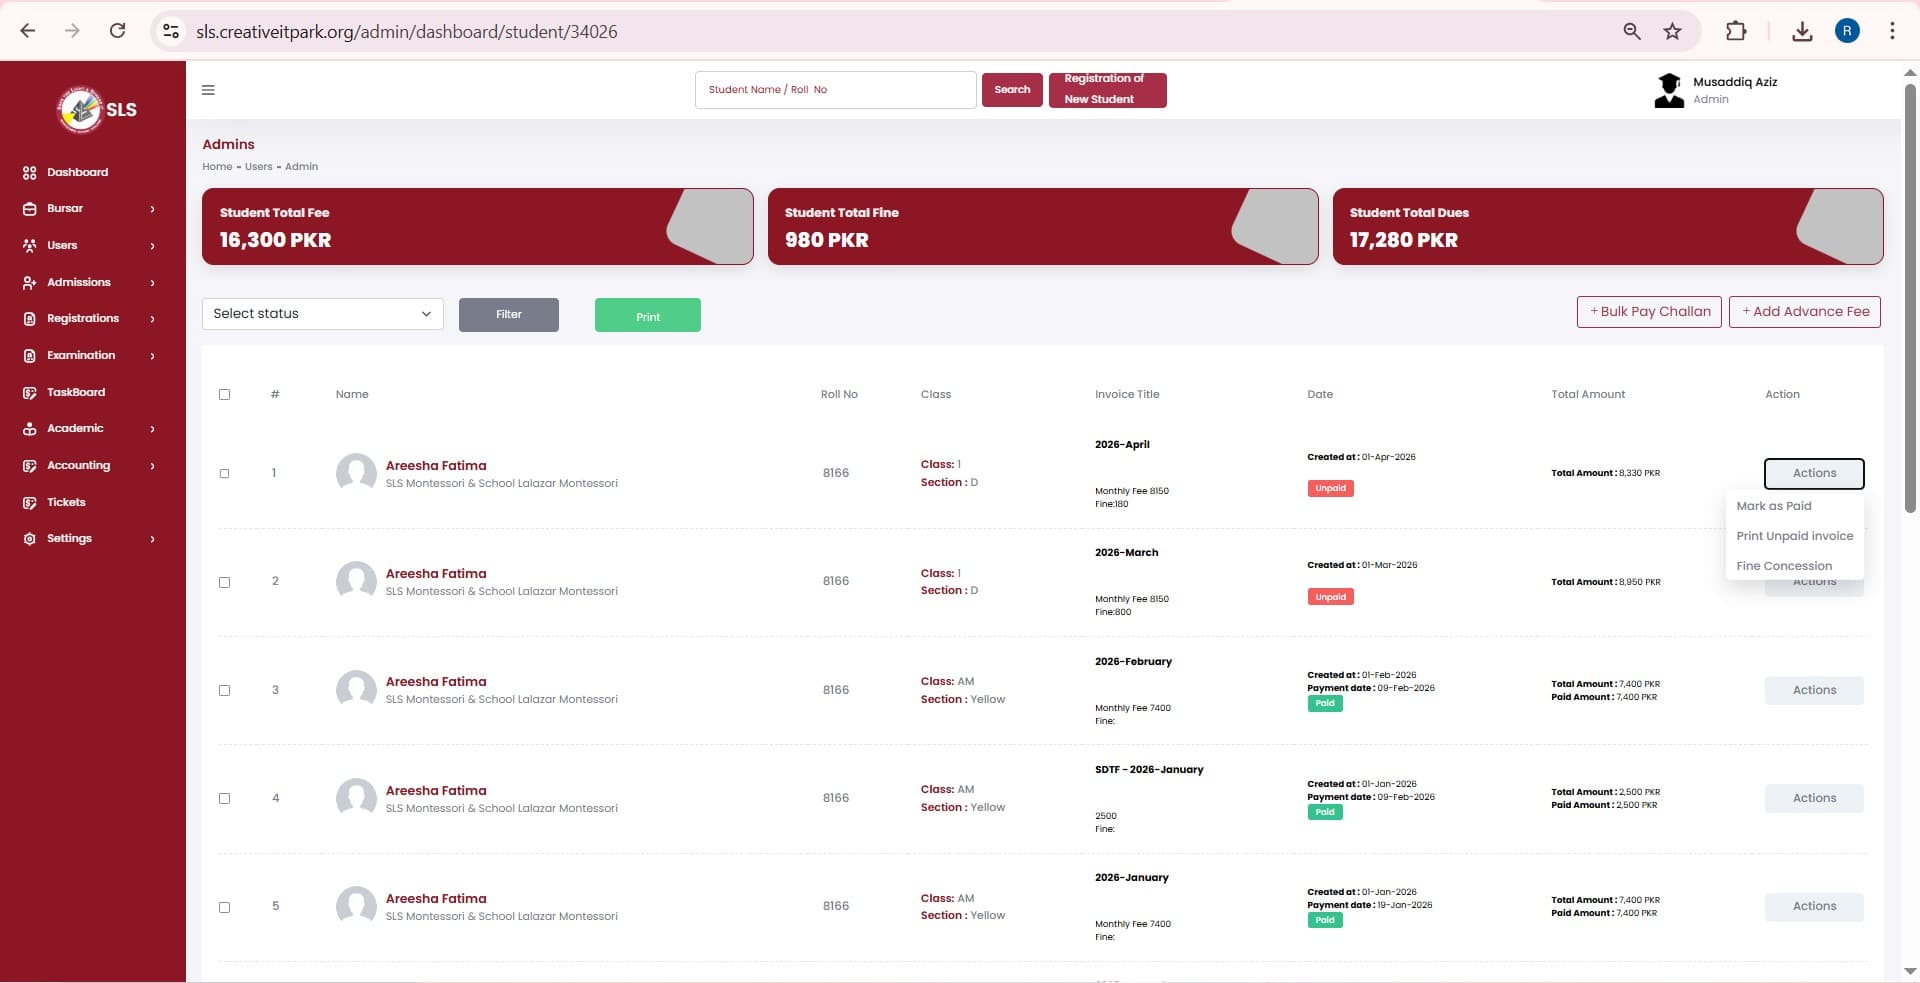Click the Bulk Pay Challan button
The image size is (1920, 983).
[1649, 312]
